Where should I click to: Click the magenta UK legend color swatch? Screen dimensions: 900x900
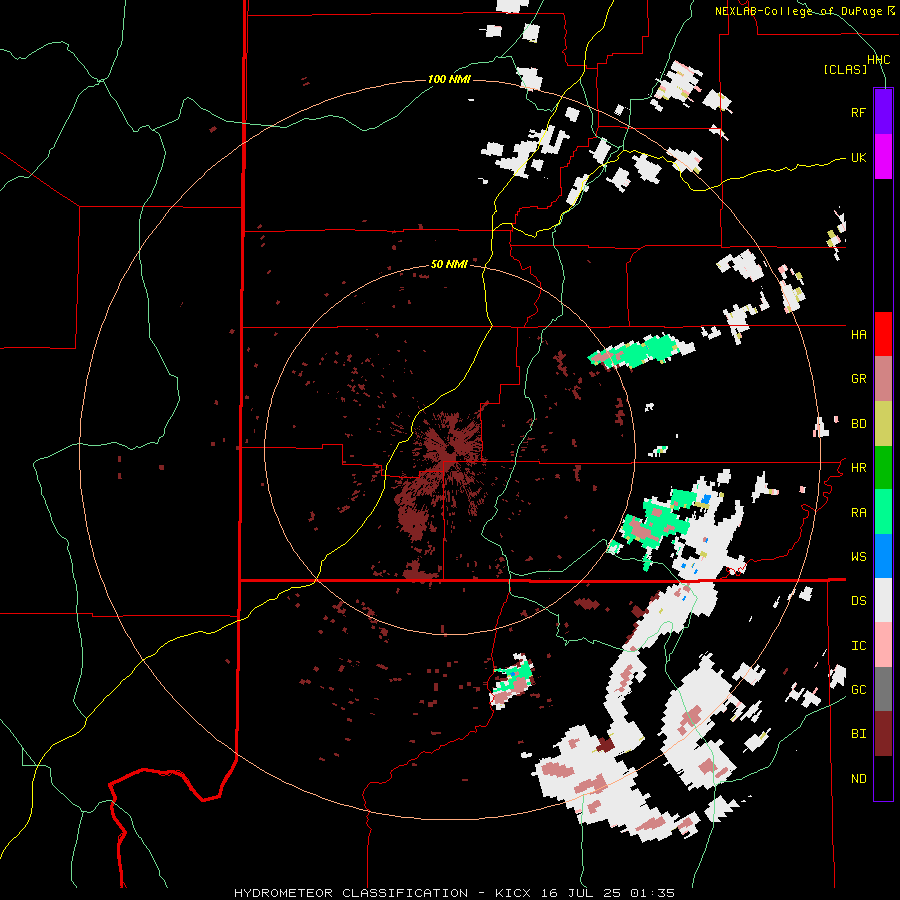point(883,157)
